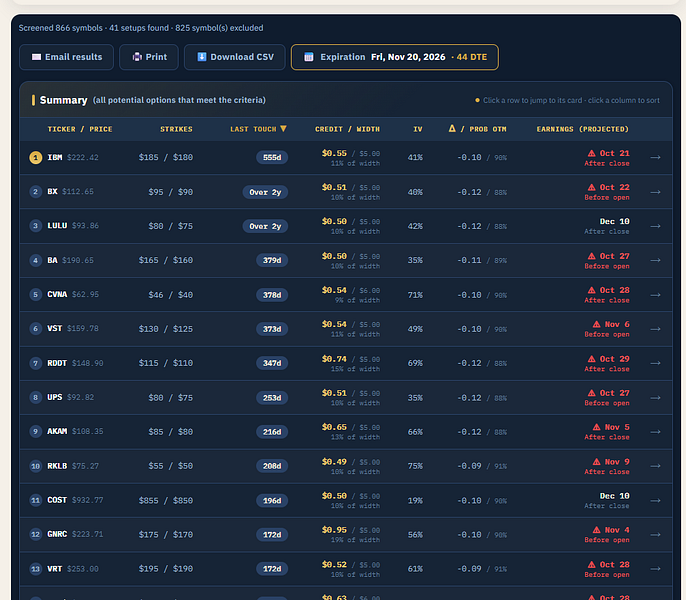Select the BX $112.65 ticker cell
This screenshot has height=600, width=686.
point(70,192)
